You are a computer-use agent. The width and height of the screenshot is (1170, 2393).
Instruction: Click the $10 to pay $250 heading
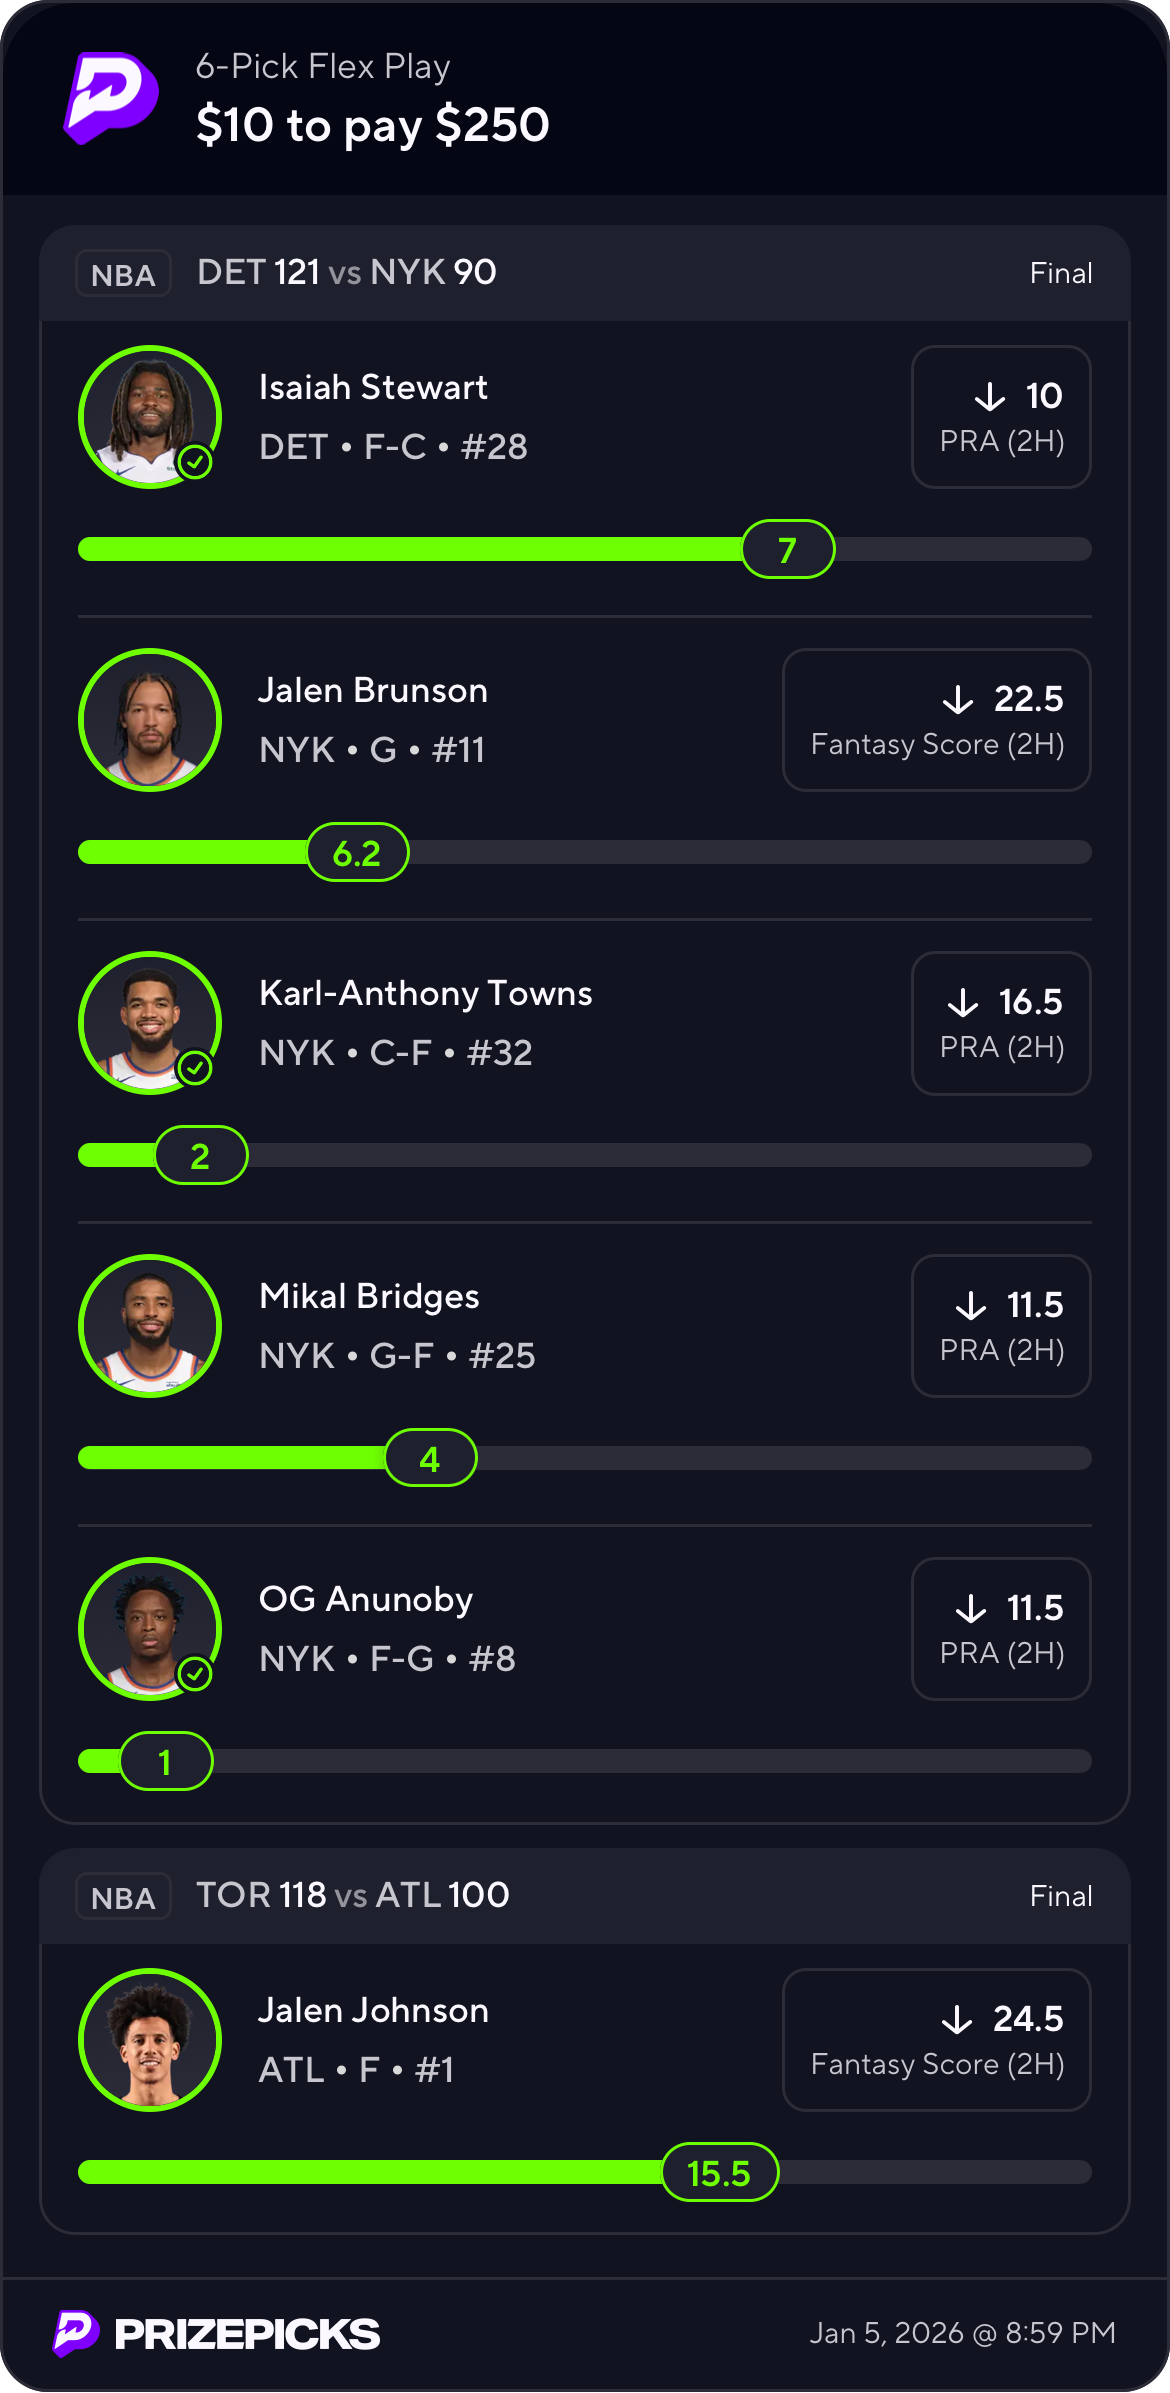click(373, 125)
